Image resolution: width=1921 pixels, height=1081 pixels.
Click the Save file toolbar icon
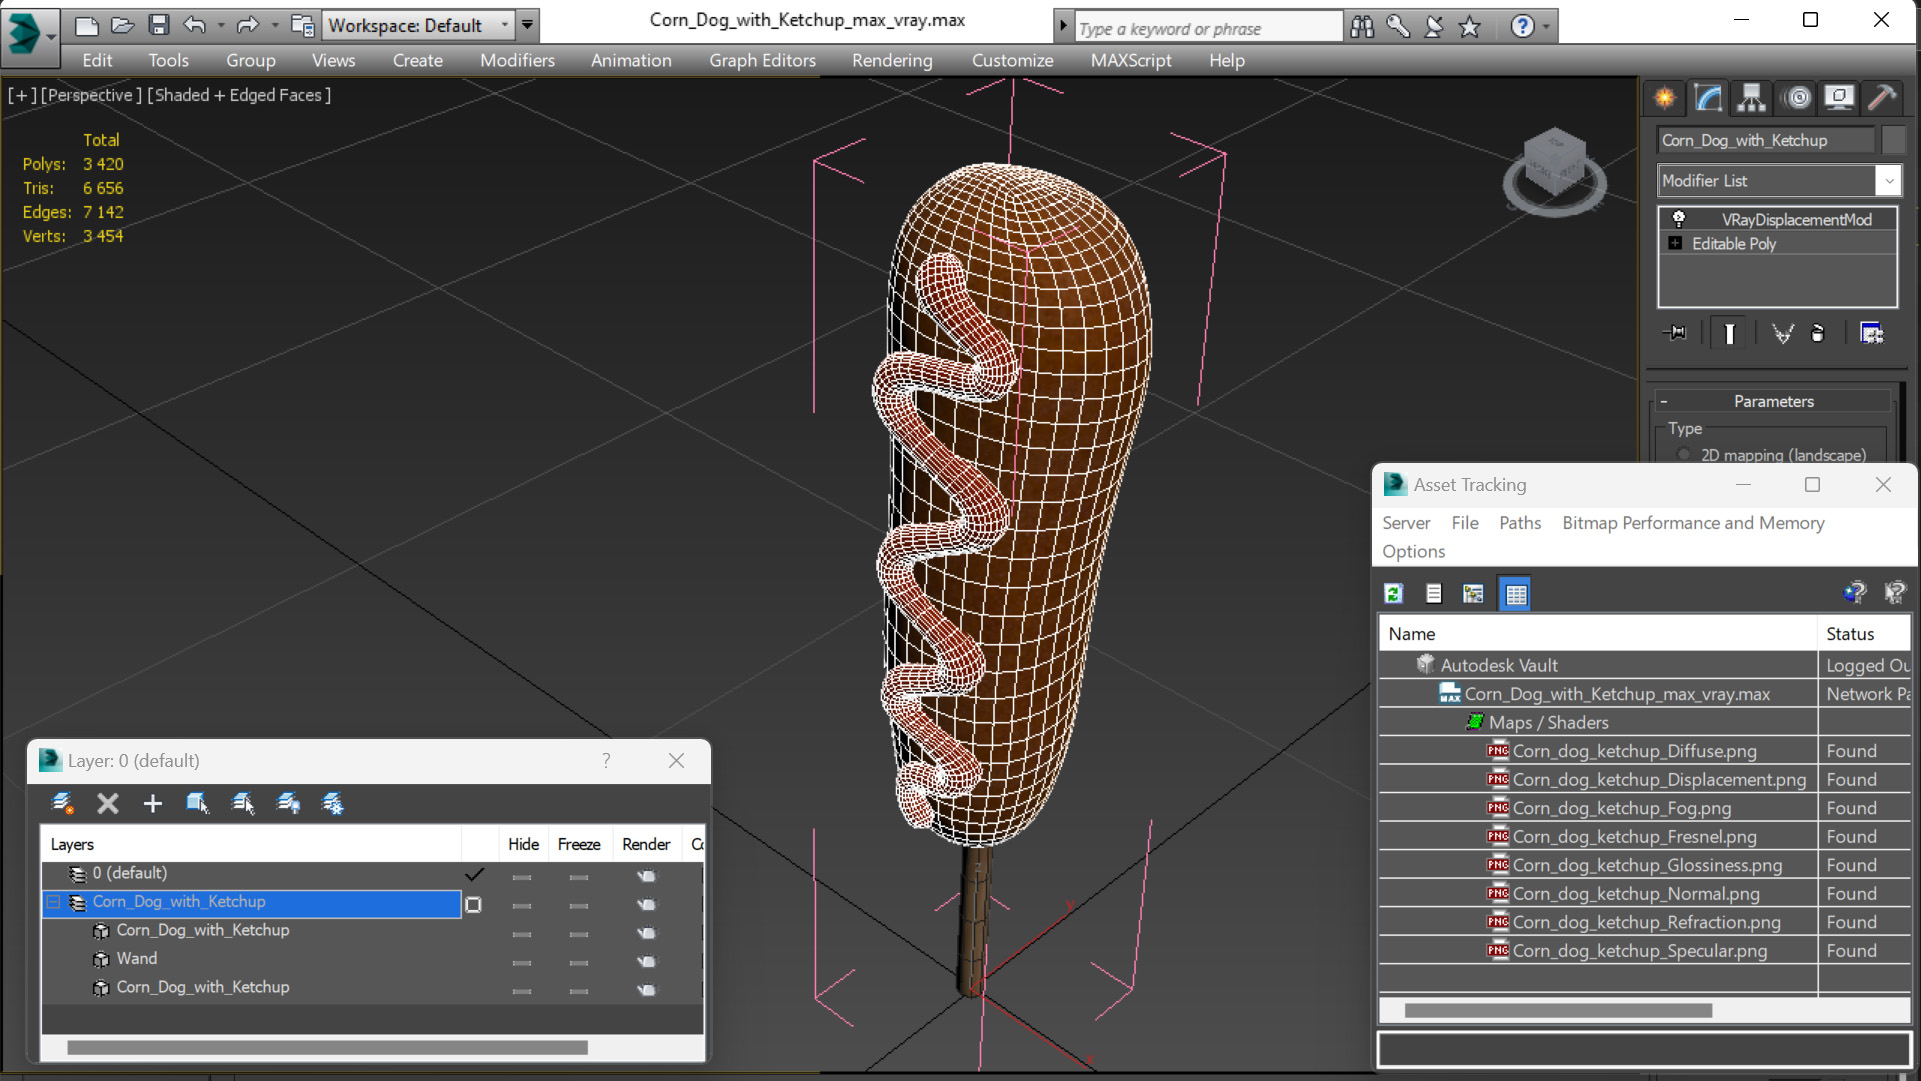158,25
